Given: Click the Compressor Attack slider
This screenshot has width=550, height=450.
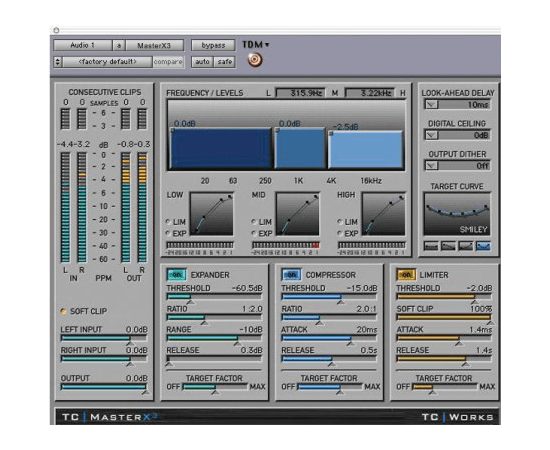Looking at the screenshot, I should 329,338.
